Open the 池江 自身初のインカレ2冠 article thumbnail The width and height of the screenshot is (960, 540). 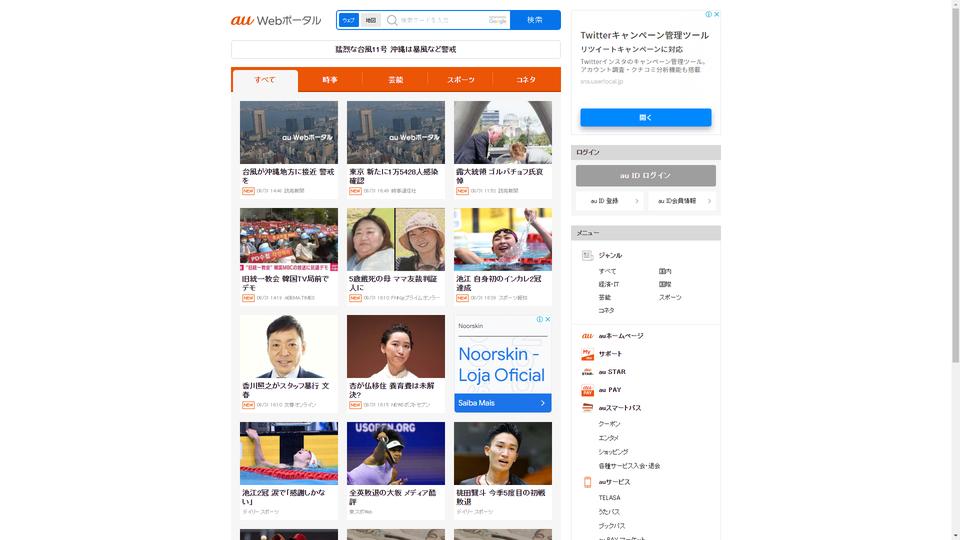pyautogui.click(x=503, y=239)
